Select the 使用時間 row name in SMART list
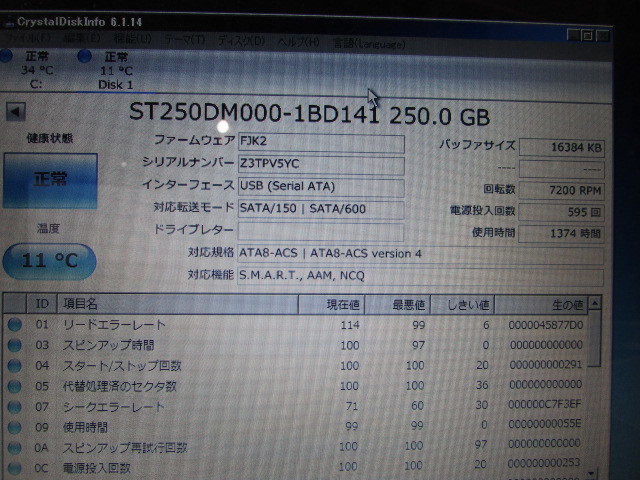The image size is (640, 480). [x=85, y=427]
